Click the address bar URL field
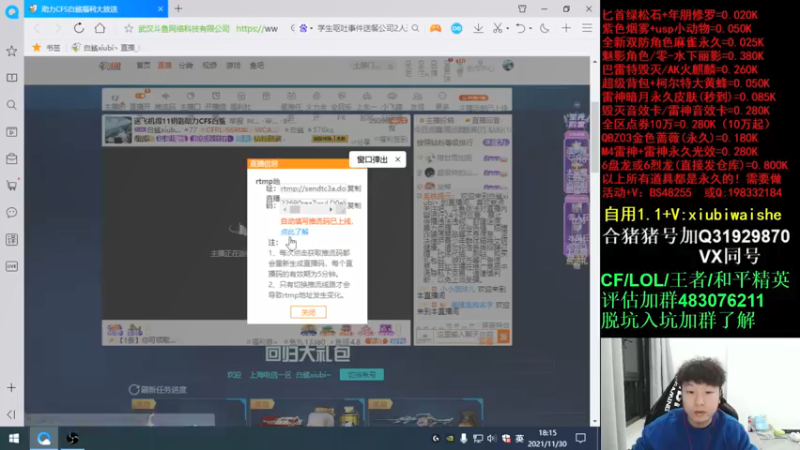 click(208, 29)
